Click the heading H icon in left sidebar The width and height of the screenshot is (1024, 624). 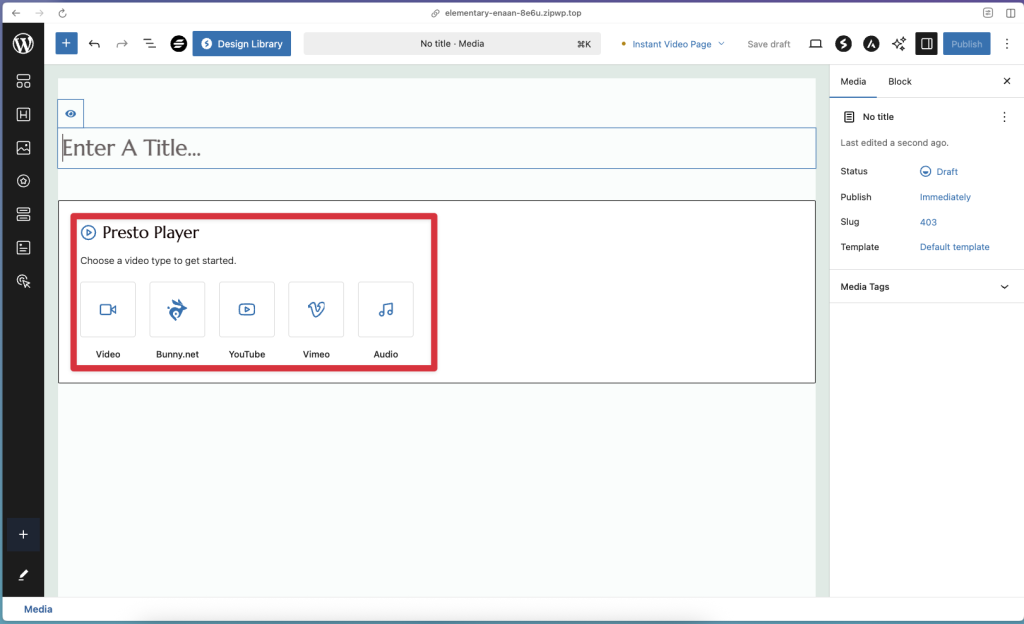pyautogui.click(x=24, y=114)
